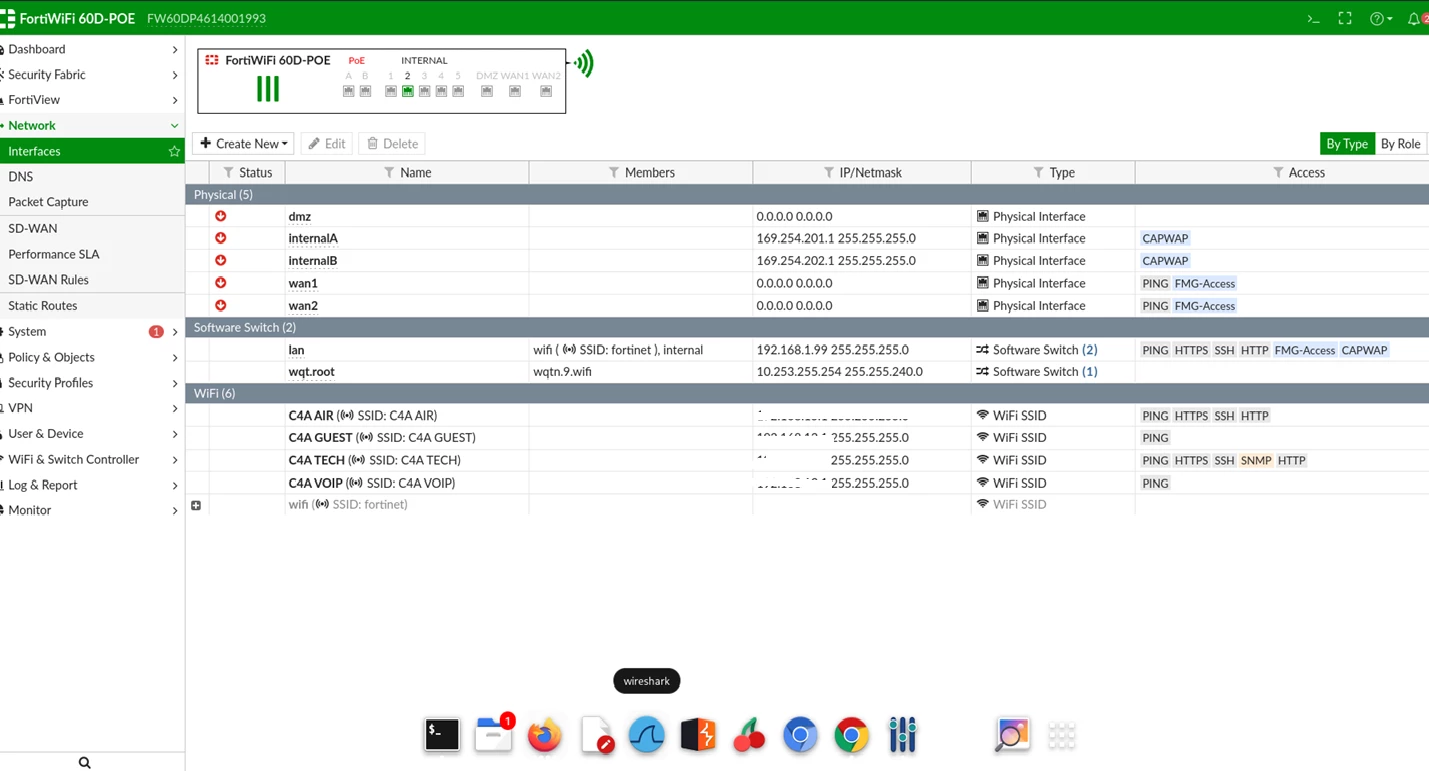Open the wqt.root Software Switch (1) members link

pos(1089,372)
